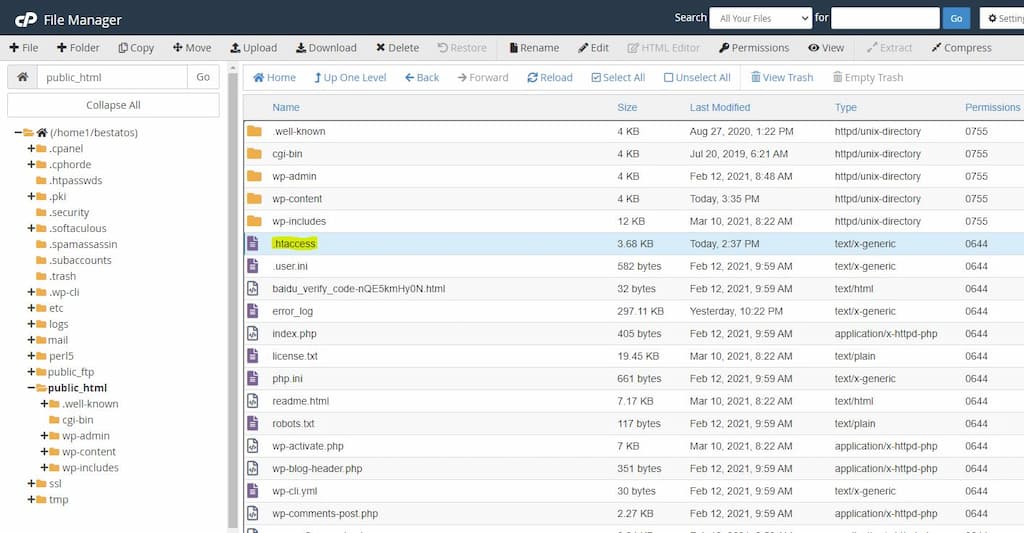The width and height of the screenshot is (1024, 533).
Task: Select the php.ini file
Action: tap(287, 379)
